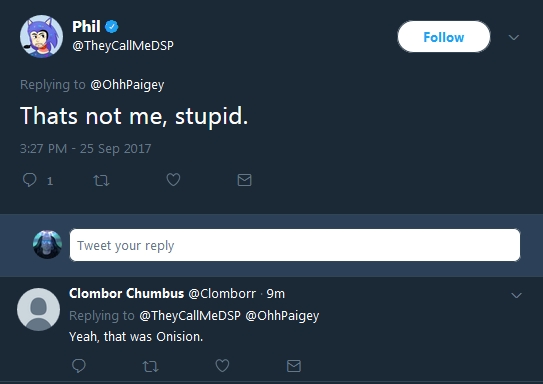This screenshot has height=384, width=543.
Task: Click the default avatar of Clombor Chumbus
Action: pyautogui.click(x=38, y=309)
